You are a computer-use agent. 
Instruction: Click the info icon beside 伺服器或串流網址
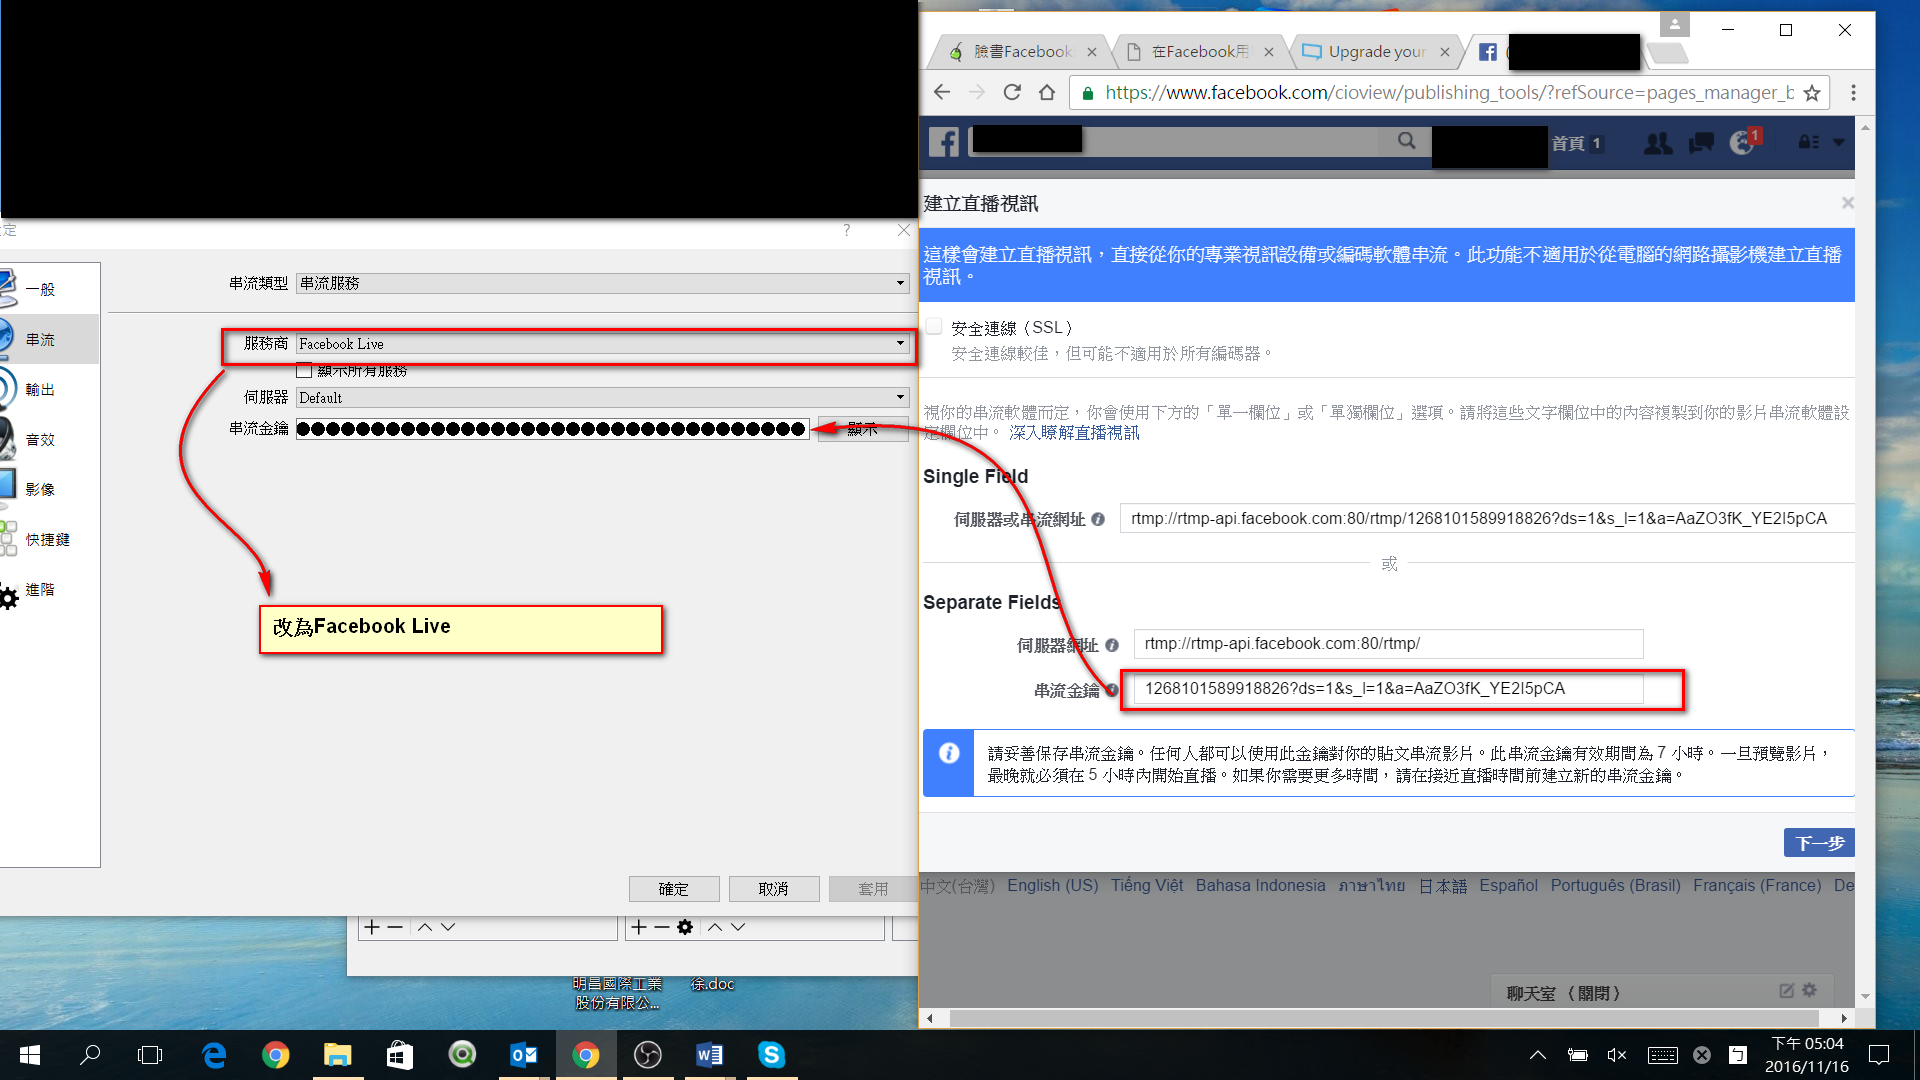(x=1098, y=519)
